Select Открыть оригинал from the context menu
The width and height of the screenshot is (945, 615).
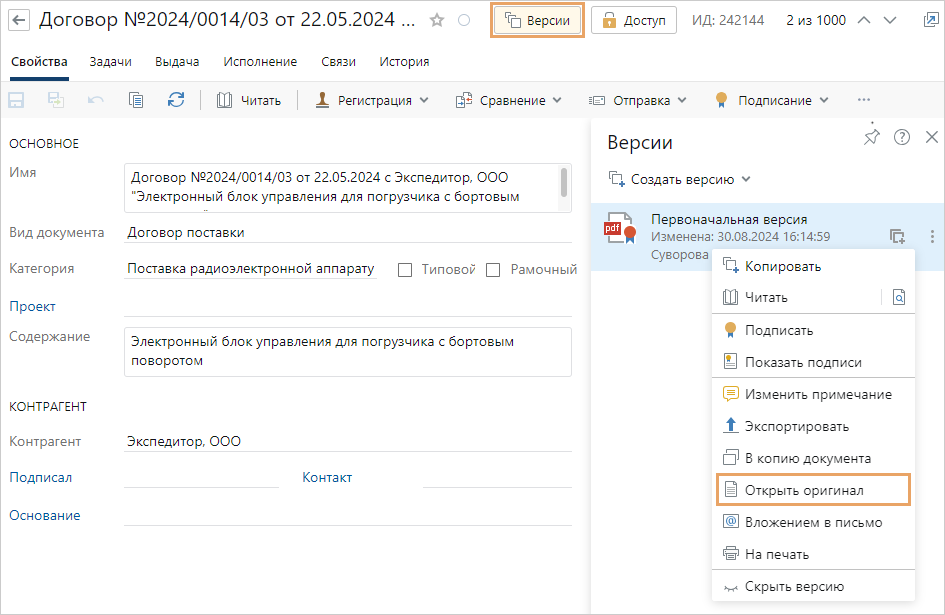tap(803, 490)
